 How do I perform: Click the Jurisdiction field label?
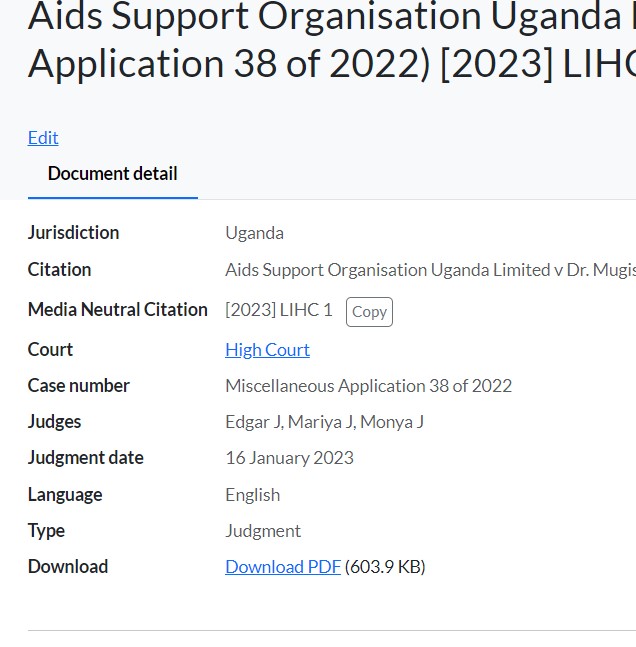[x=73, y=233]
